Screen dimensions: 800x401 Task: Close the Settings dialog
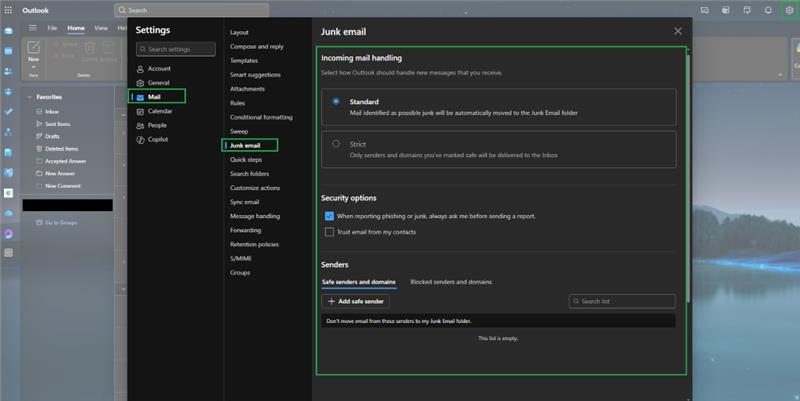(678, 31)
